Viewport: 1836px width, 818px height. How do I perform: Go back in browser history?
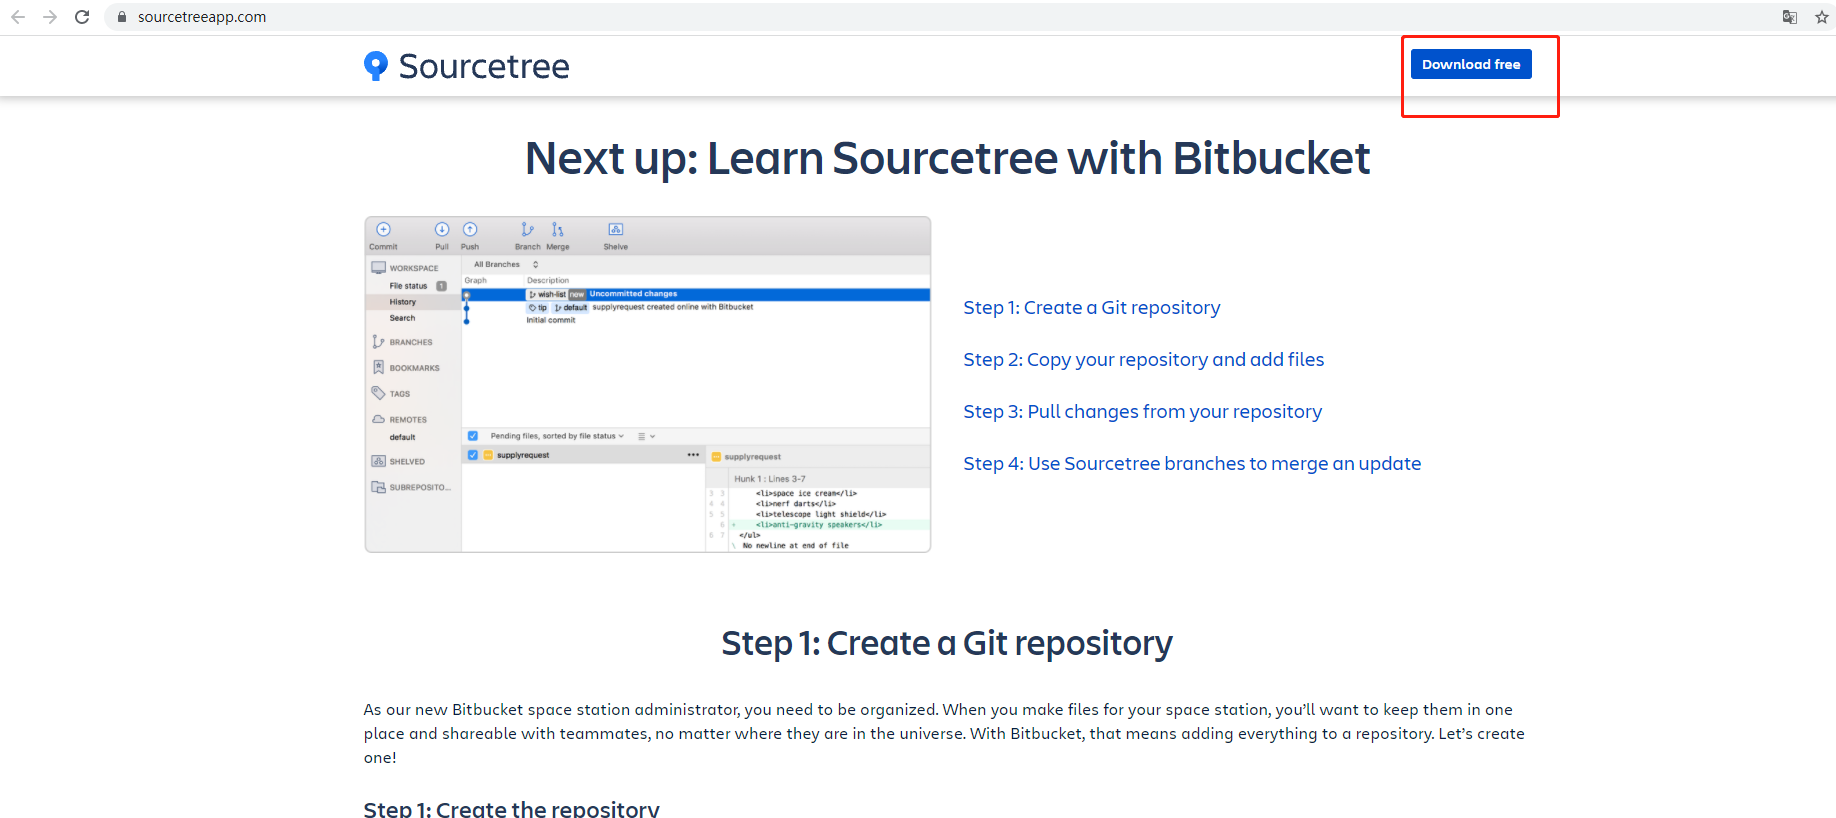coord(18,17)
